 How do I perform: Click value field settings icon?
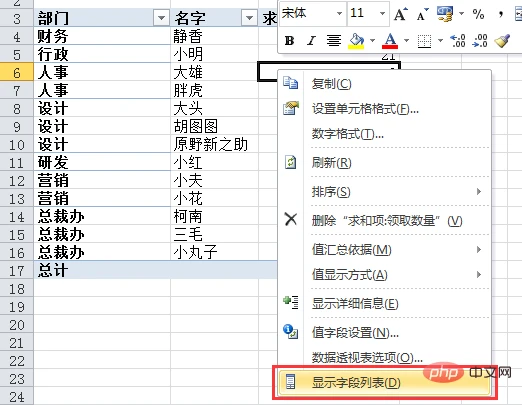pos(290,332)
